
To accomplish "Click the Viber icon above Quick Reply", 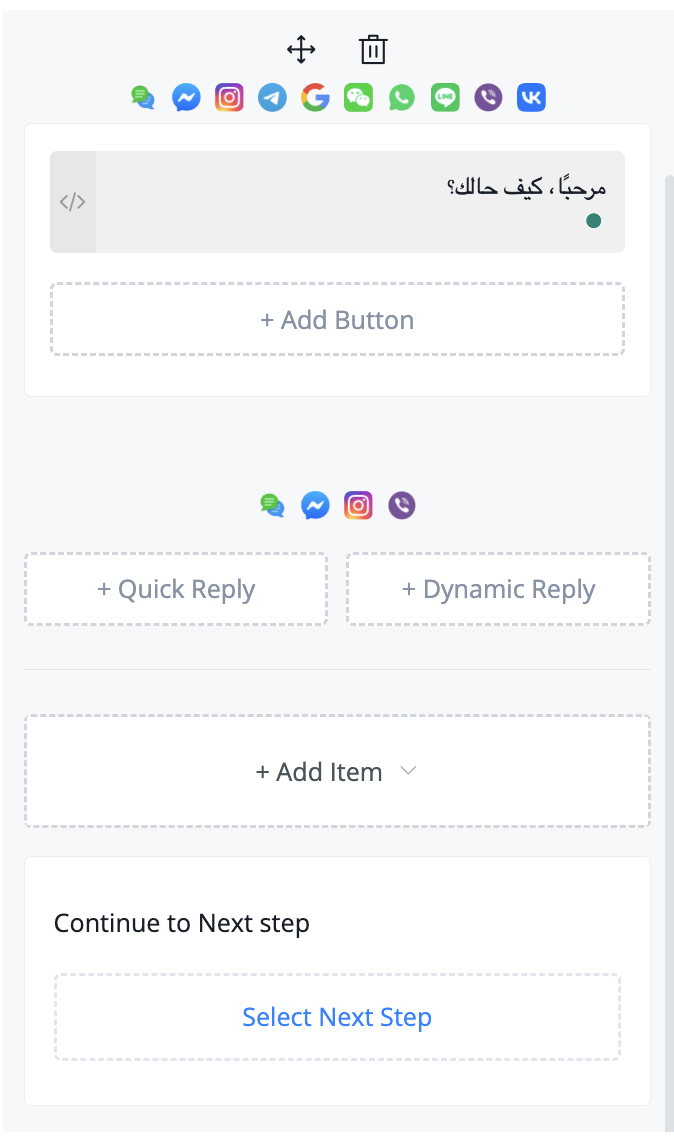I will click(402, 505).
